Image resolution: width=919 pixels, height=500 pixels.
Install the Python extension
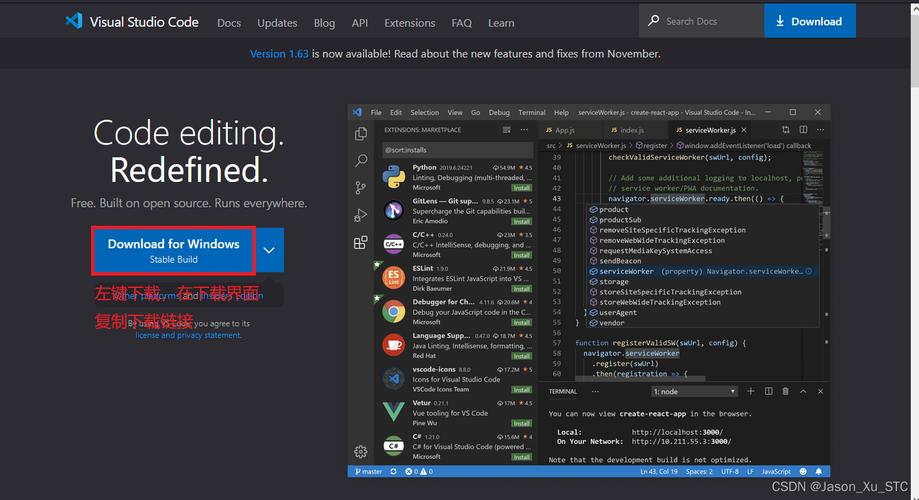tap(522, 188)
